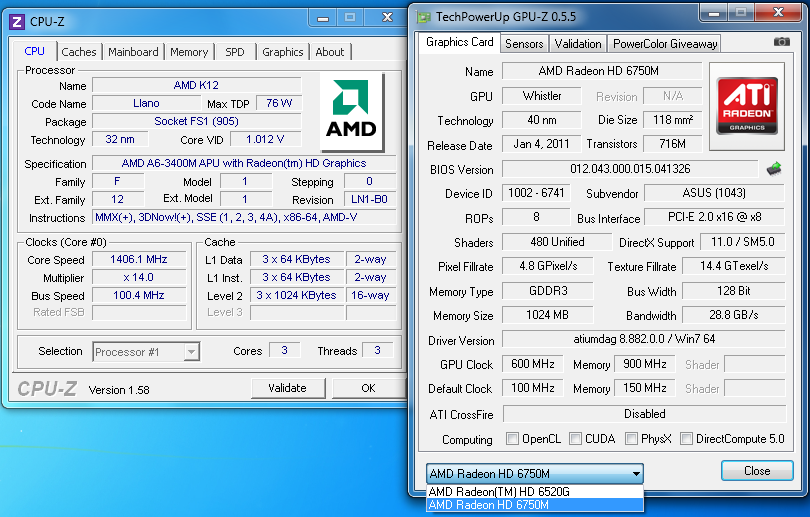Click the BIOS save chip icon
The width and height of the screenshot is (810, 517).
tap(774, 168)
